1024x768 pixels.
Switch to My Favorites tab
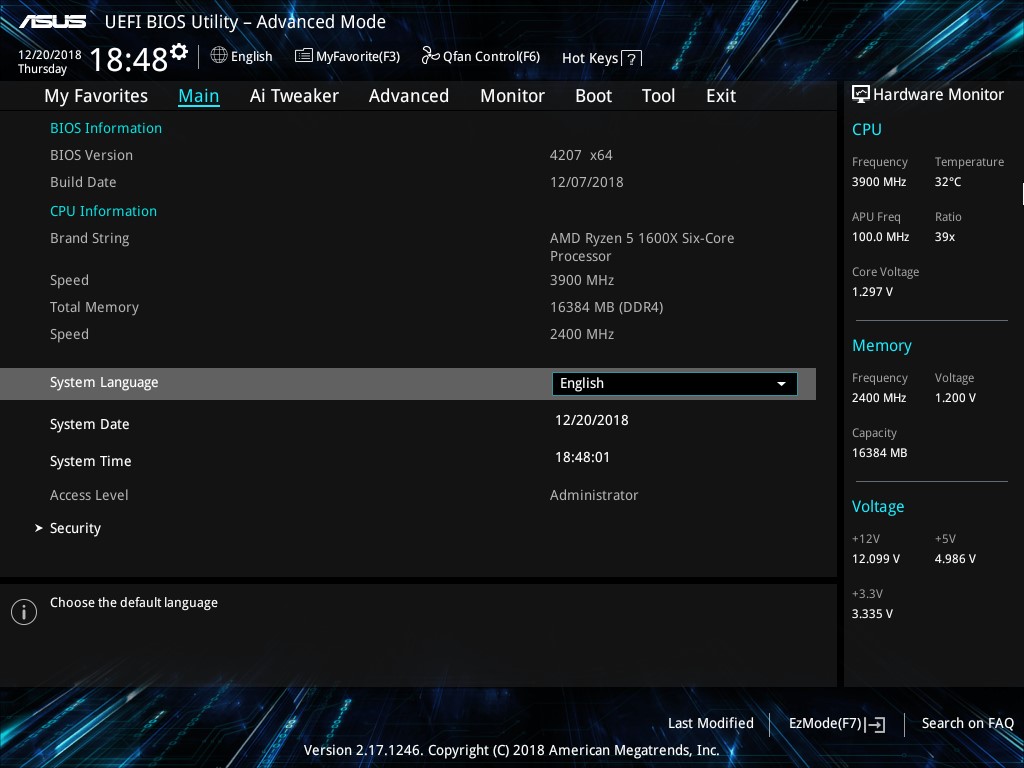(x=96, y=96)
